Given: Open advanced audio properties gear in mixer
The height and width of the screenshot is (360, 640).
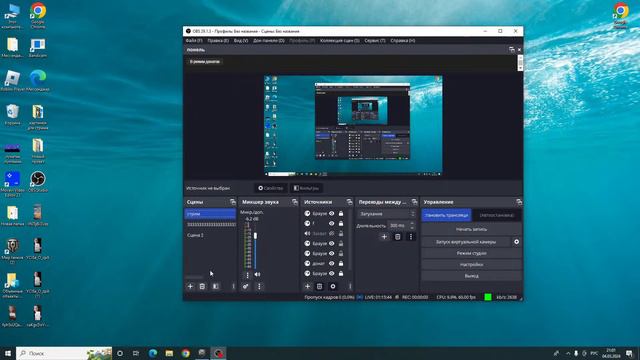Looking at the screenshot, I should pos(245,287).
